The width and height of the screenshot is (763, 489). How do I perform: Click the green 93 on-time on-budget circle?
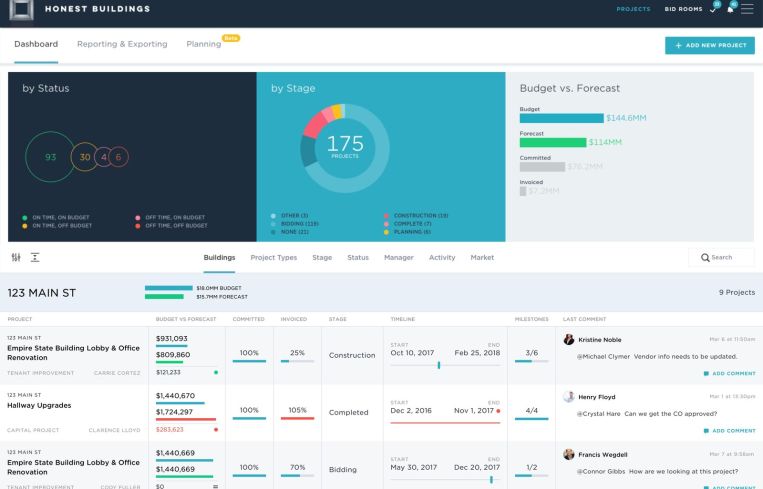coord(50,157)
